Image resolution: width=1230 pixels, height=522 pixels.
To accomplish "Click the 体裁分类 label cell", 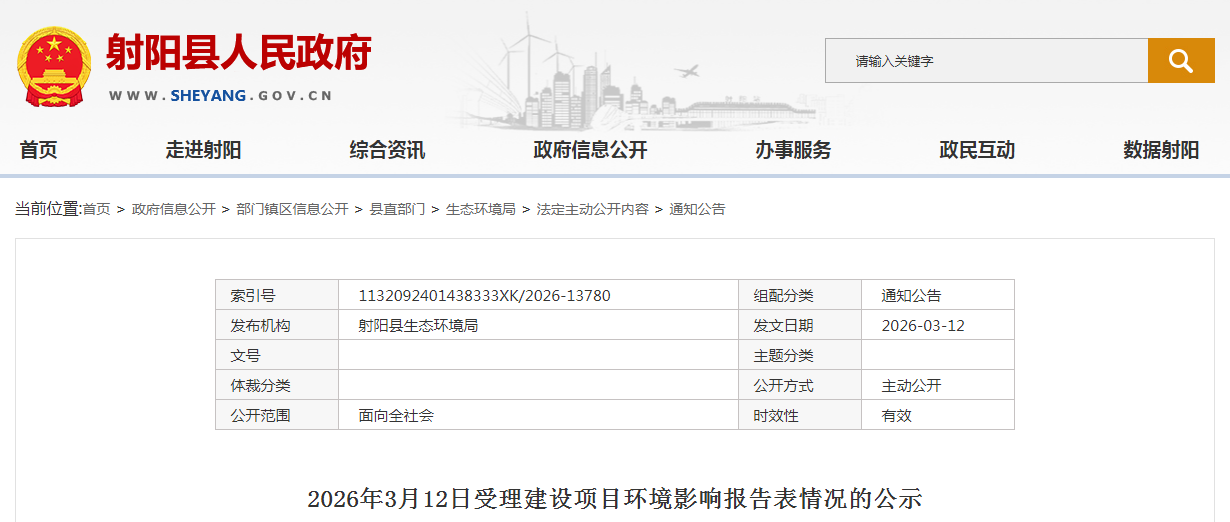I will point(277,385).
